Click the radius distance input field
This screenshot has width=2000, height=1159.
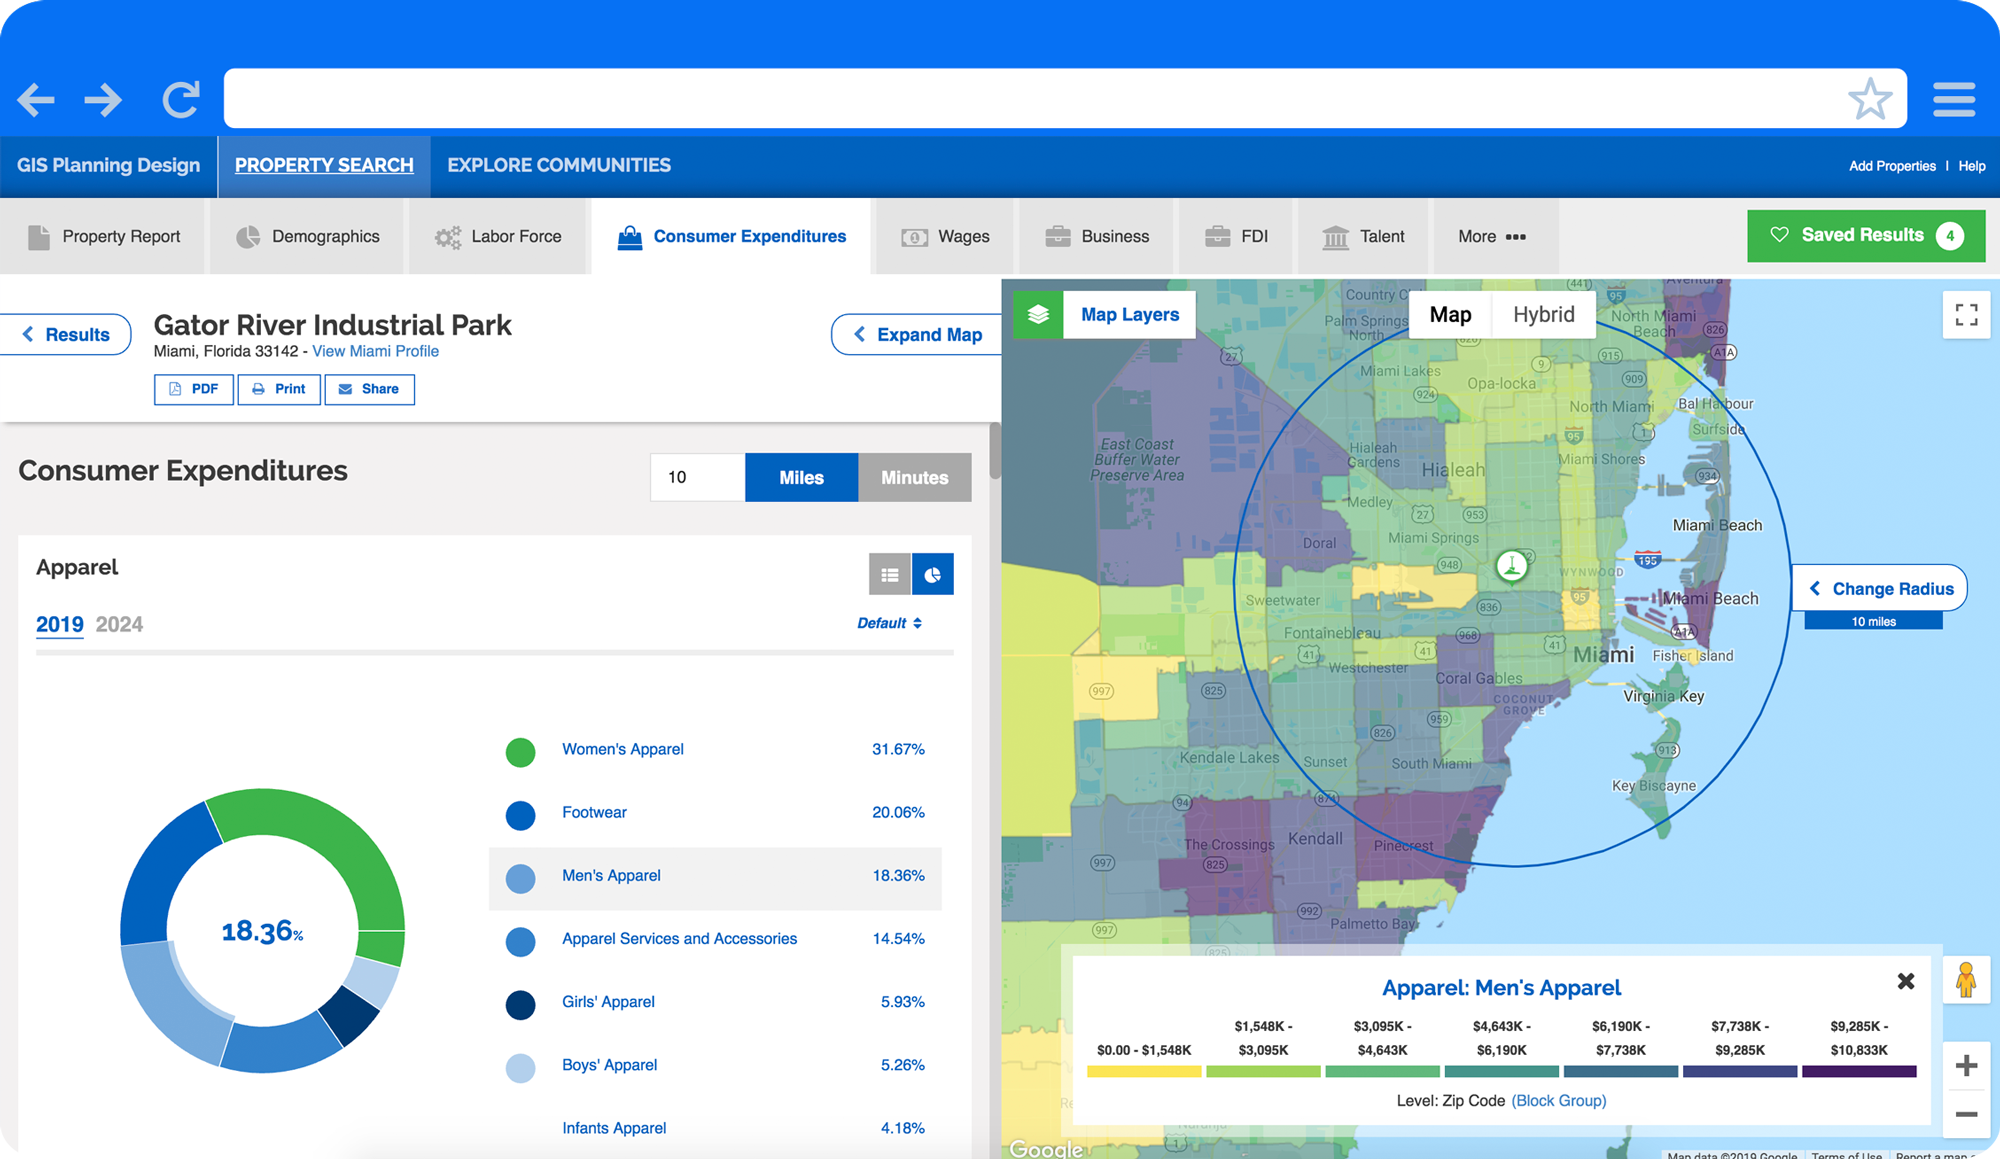(697, 478)
